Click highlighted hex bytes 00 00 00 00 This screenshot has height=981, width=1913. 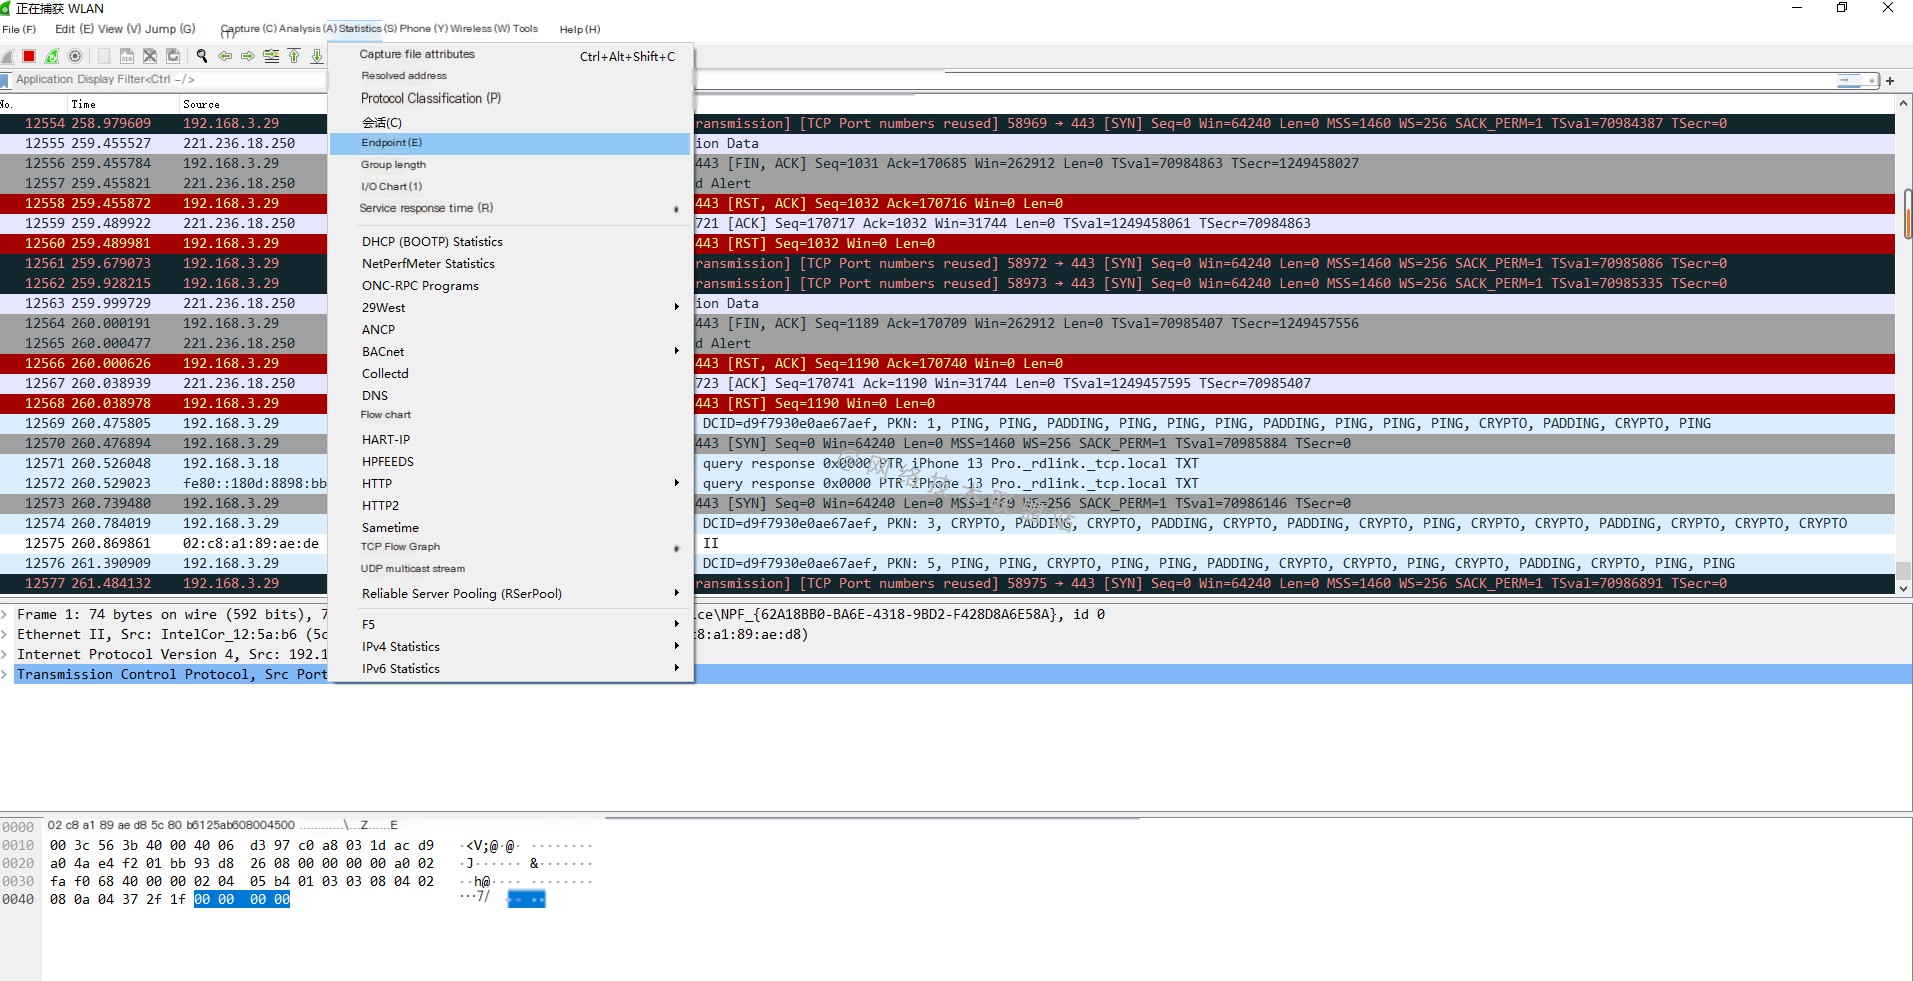(x=242, y=900)
